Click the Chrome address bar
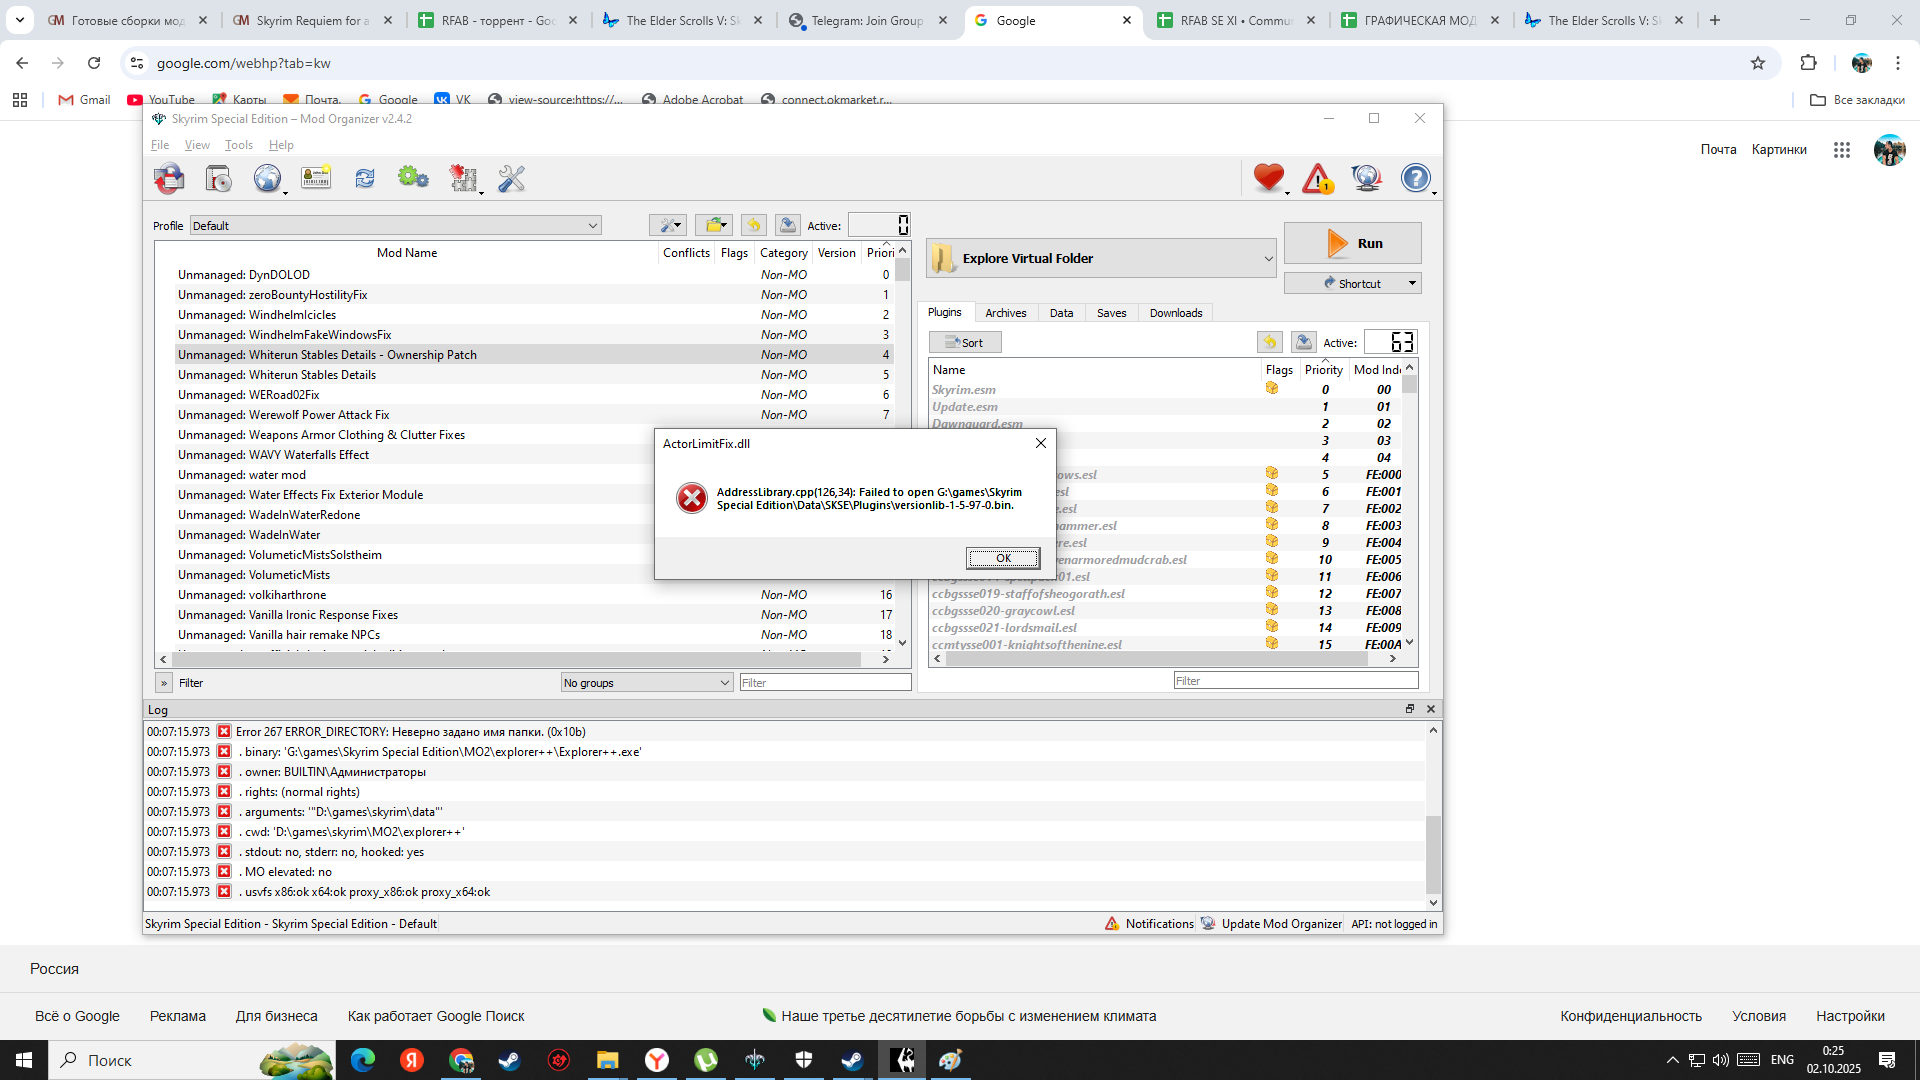 click(x=940, y=63)
